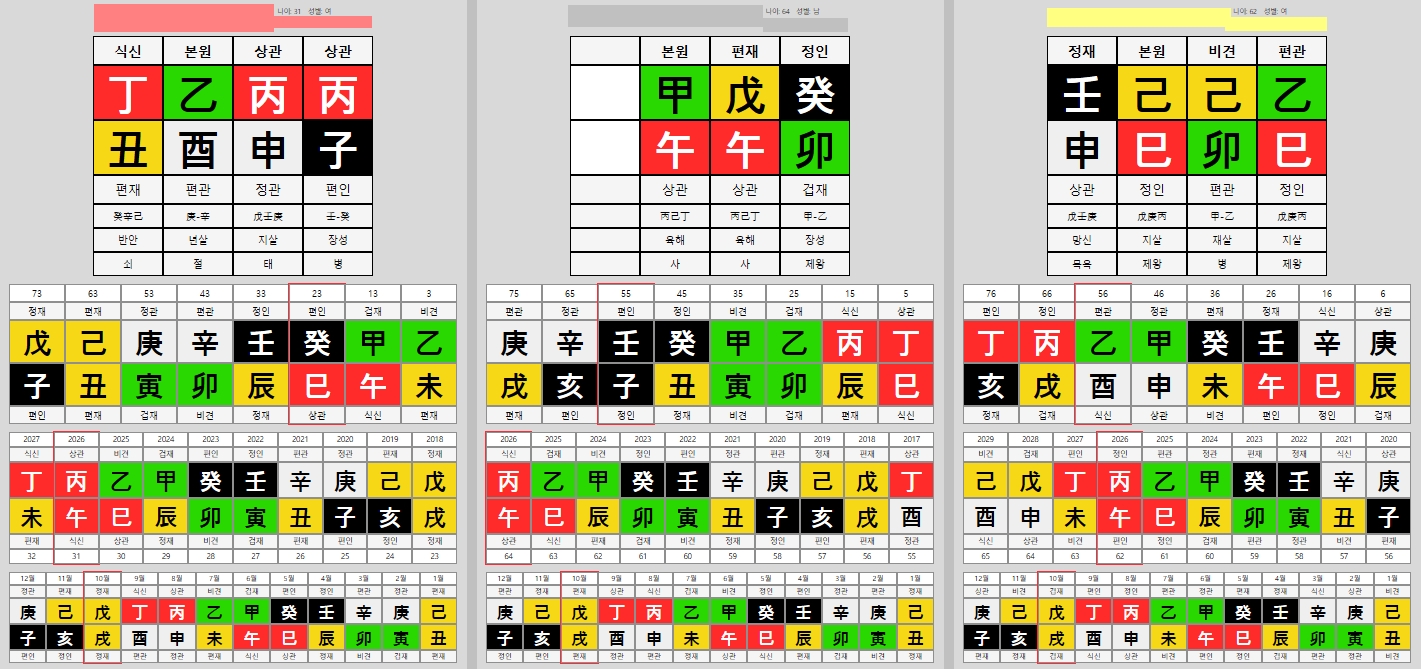Select the '년살' cell

point(198,240)
